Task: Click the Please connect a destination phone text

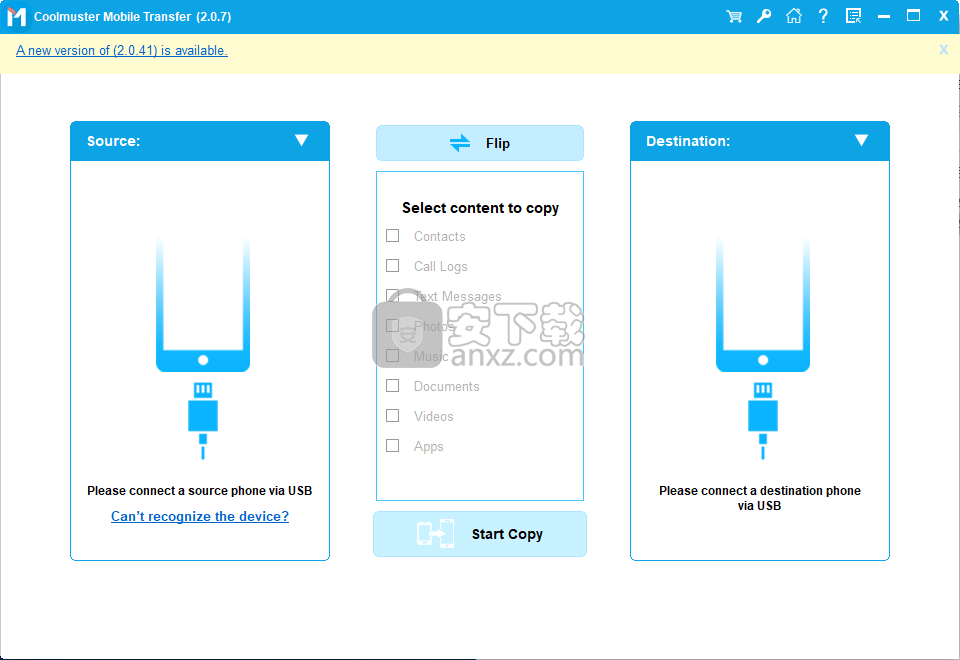Action: 760,498
